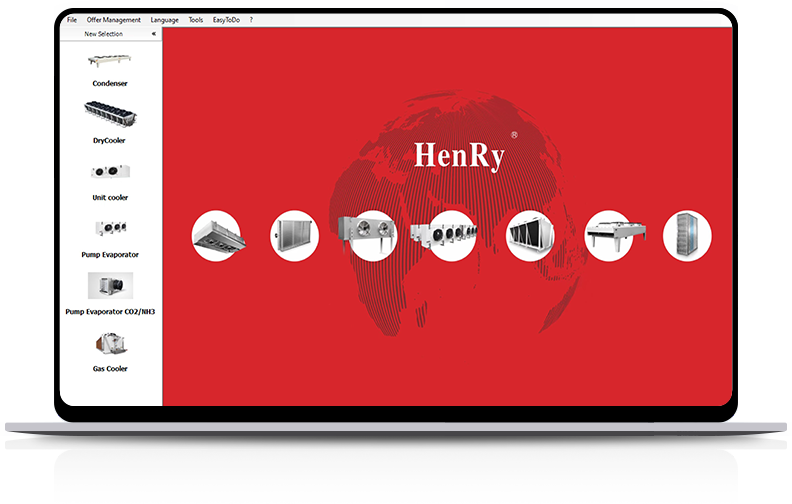Click the V-shaped dry cooler circle
Screen dimensions: 792x504
[530, 236]
